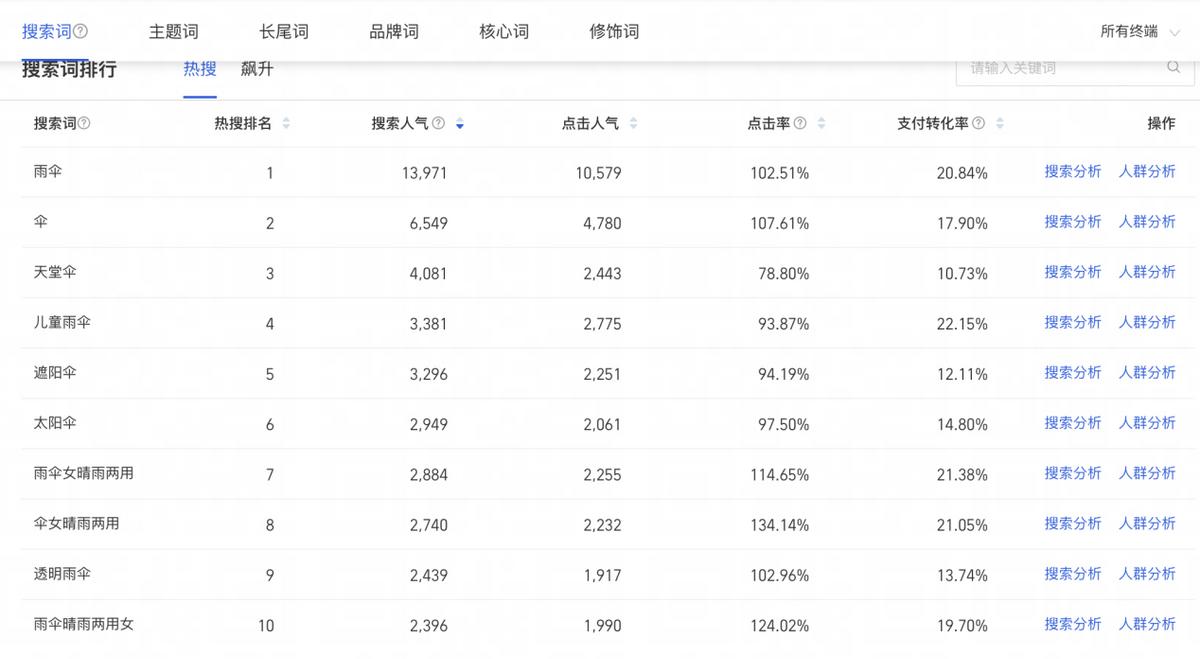
Task: Open 搜索分析 for 雨伞女晴雨两用
Action: (1073, 473)
